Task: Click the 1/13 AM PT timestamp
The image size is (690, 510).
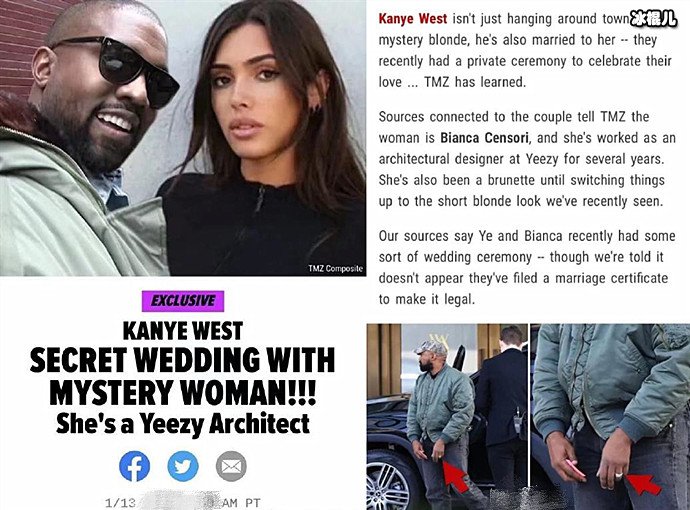Action: (183, 503)
